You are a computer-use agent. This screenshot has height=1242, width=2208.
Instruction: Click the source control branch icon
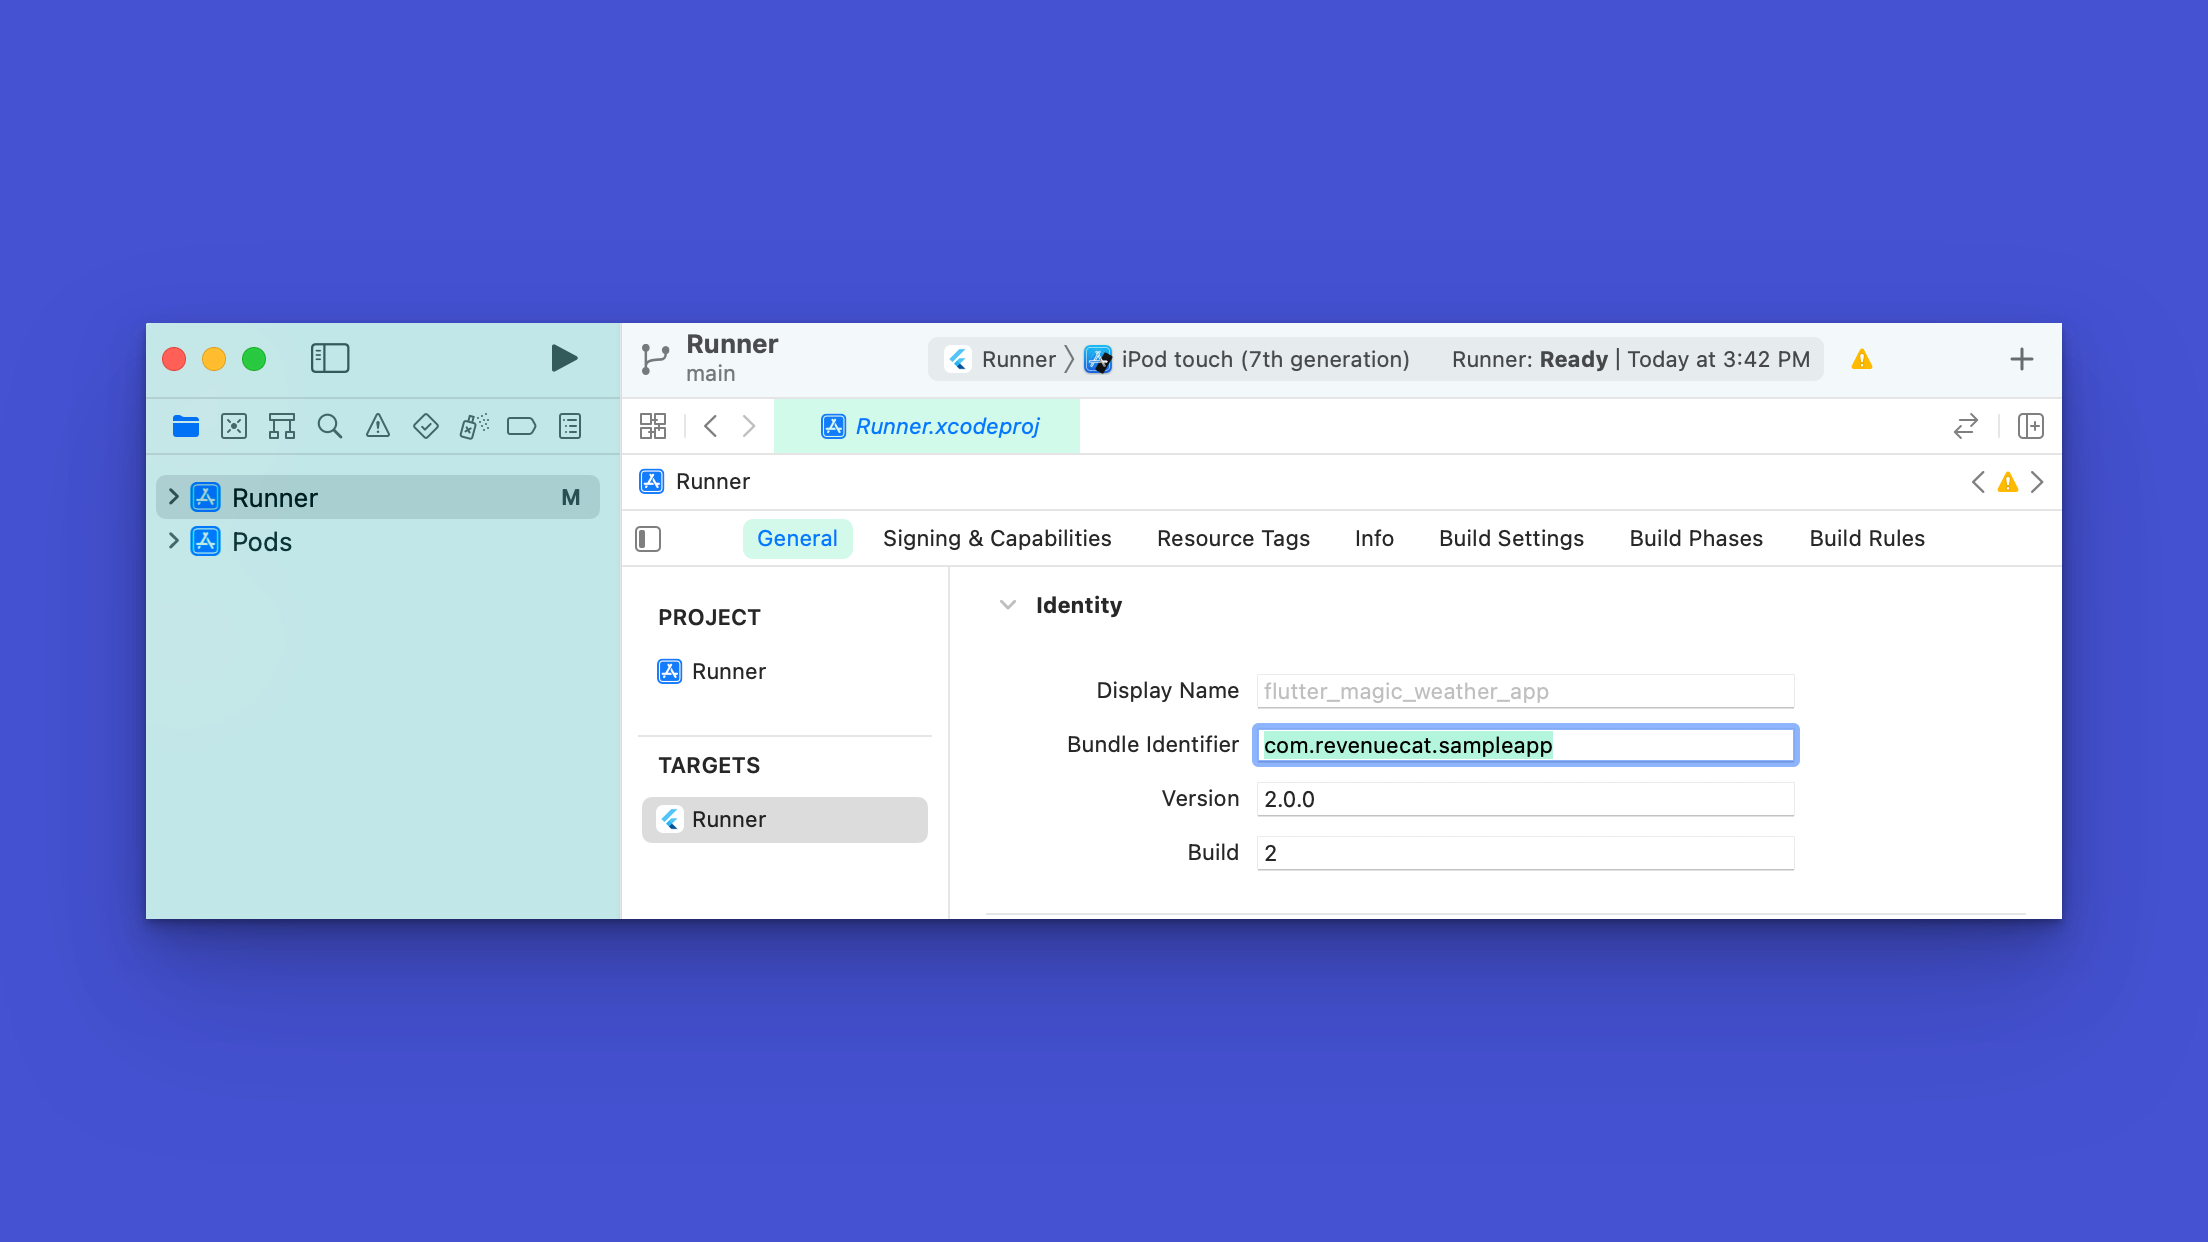click(x=655, y=359)
